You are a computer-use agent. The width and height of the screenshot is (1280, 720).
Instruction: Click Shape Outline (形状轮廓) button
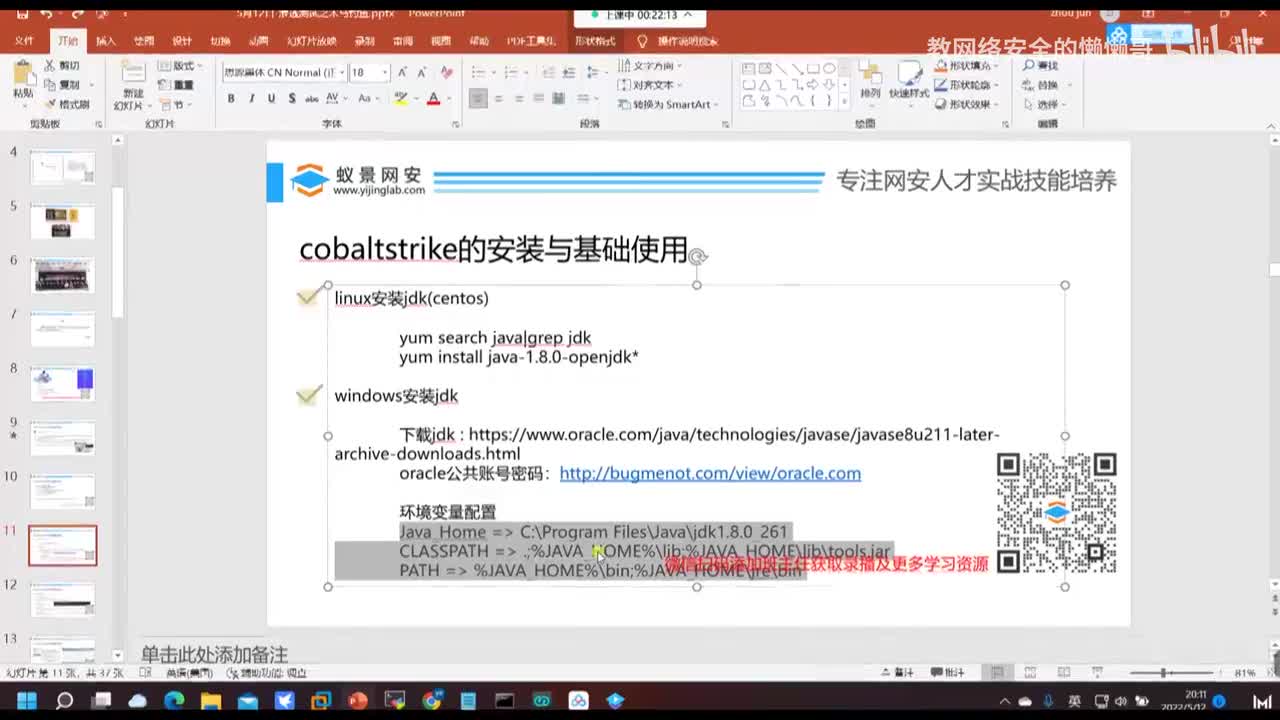964,85
